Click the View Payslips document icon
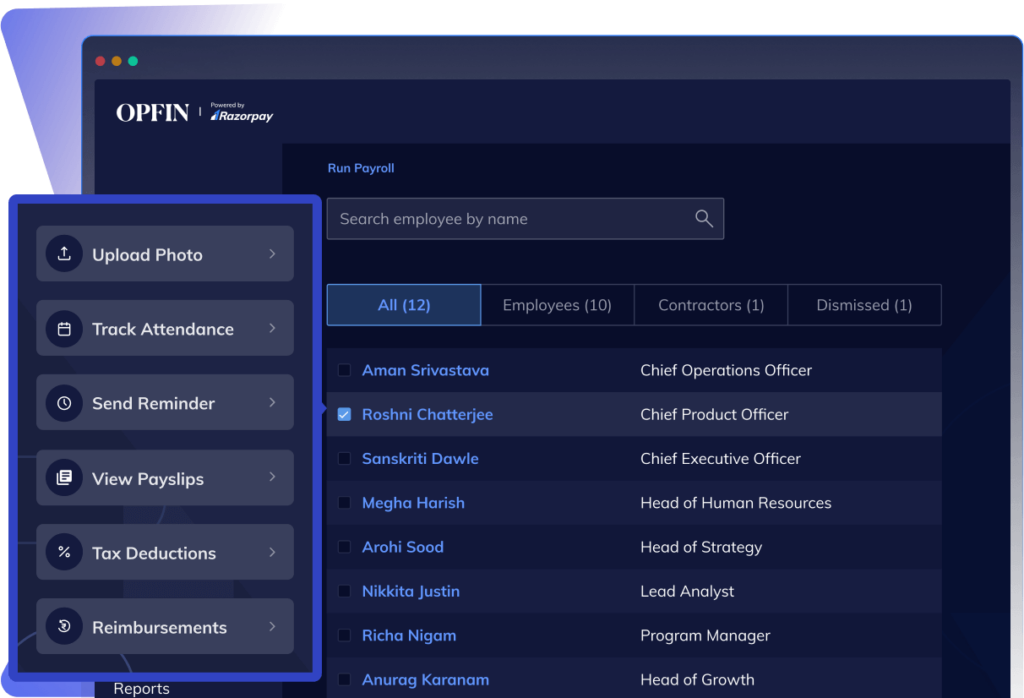This screenshot has width=1024, height=698. [64, 477]
